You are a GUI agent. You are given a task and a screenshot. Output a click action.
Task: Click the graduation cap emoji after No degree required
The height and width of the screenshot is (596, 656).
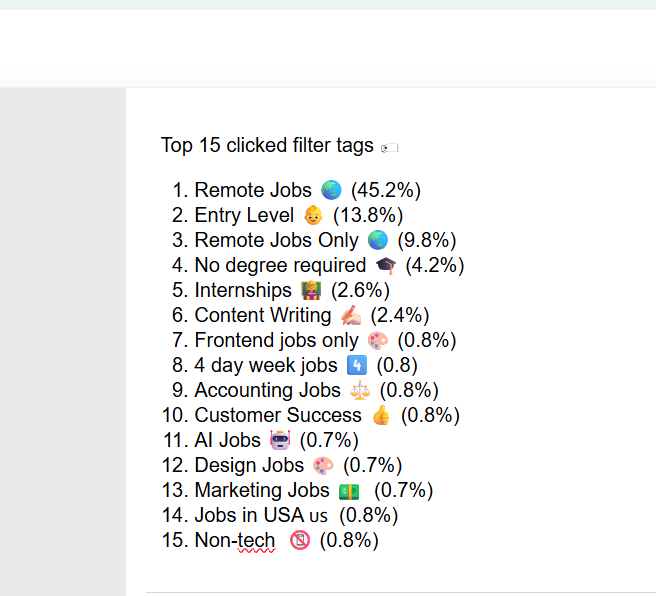[x=386, y=266]
